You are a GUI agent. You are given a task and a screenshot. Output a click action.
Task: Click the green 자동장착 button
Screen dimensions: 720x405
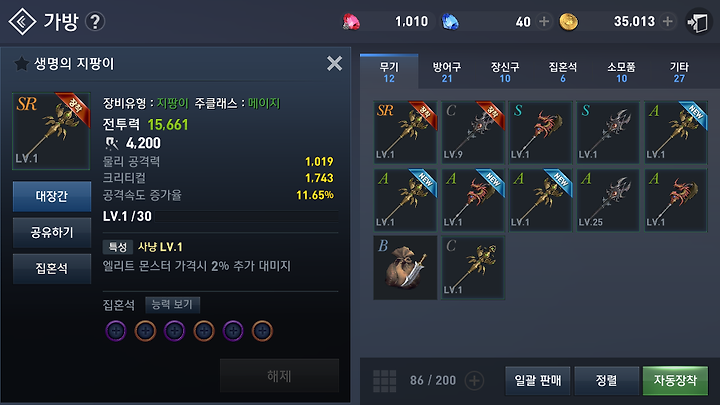tap(675, 380)
